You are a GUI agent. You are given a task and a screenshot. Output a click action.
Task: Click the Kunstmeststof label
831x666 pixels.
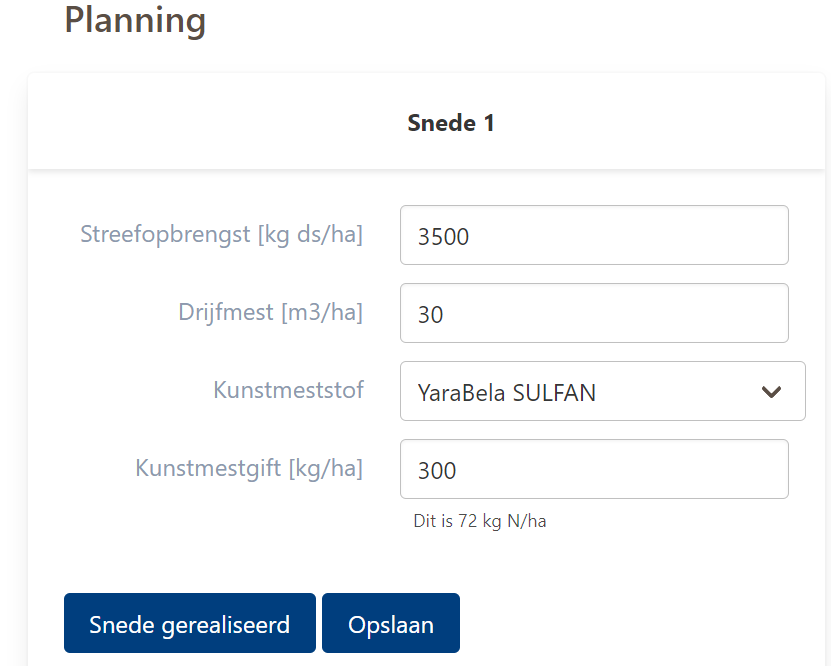288,390
